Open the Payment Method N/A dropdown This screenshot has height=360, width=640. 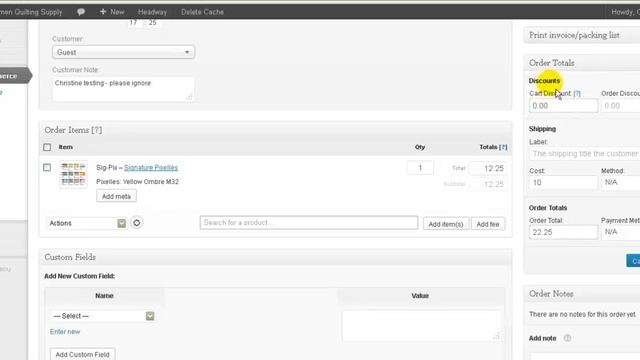pos(621,232)
